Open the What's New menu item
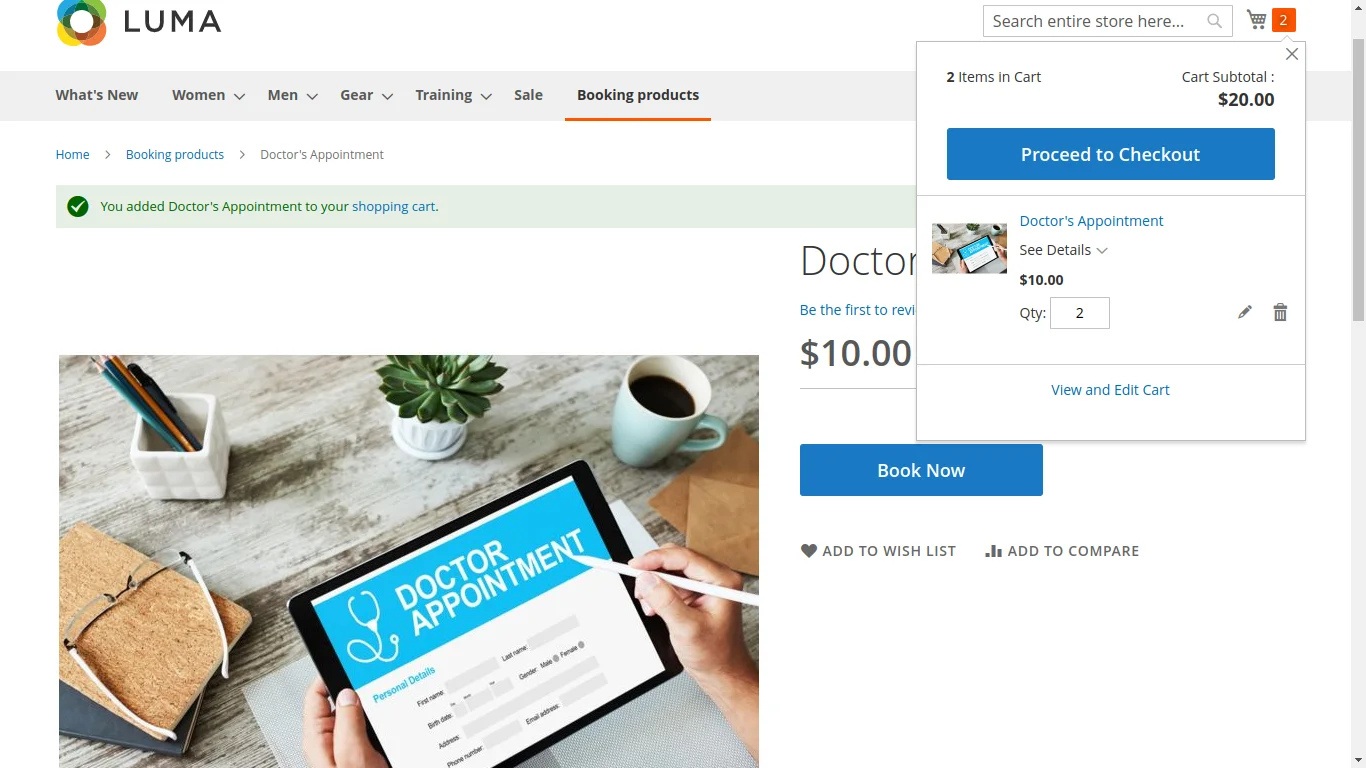This screenshot has width=1366, height=768. 97,95
